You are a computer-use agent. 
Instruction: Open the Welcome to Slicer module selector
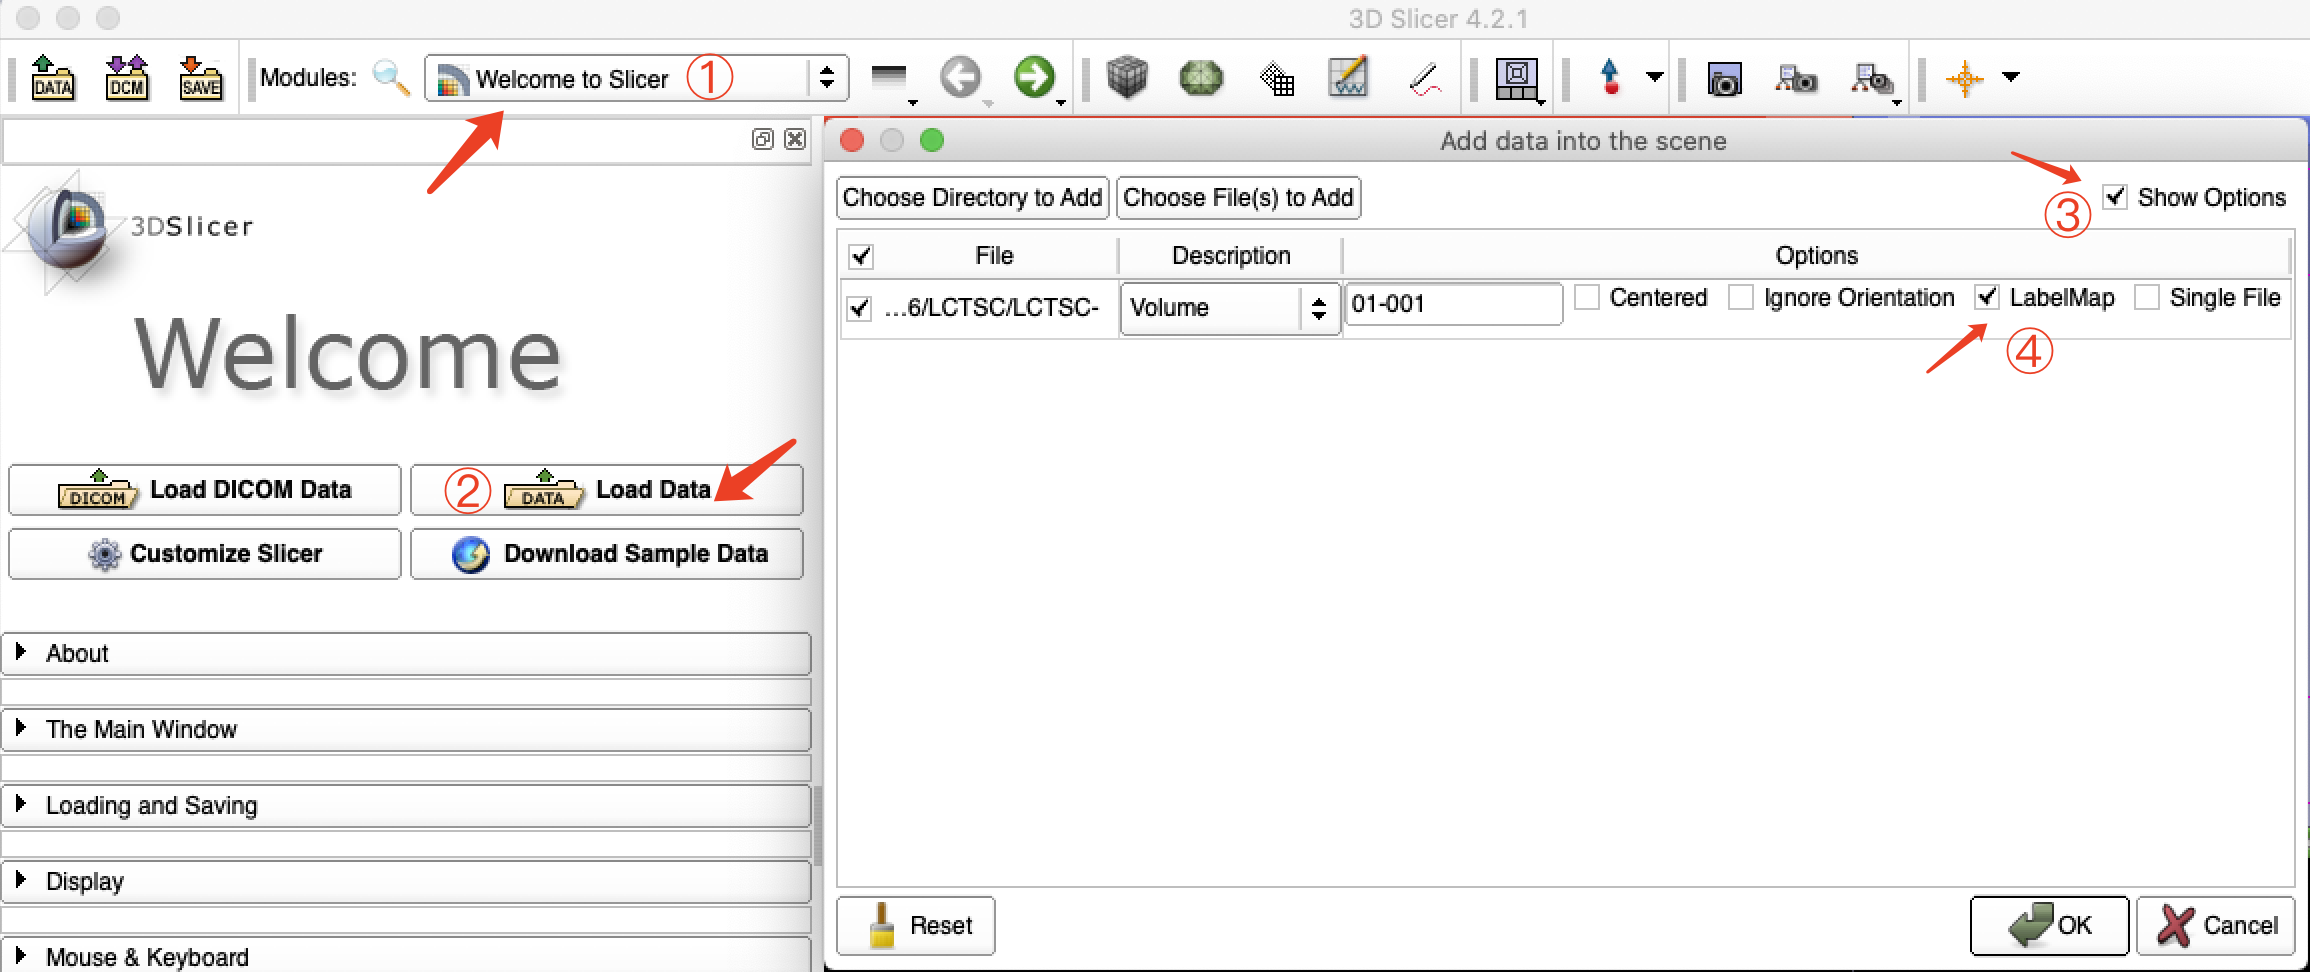[637, 78]
